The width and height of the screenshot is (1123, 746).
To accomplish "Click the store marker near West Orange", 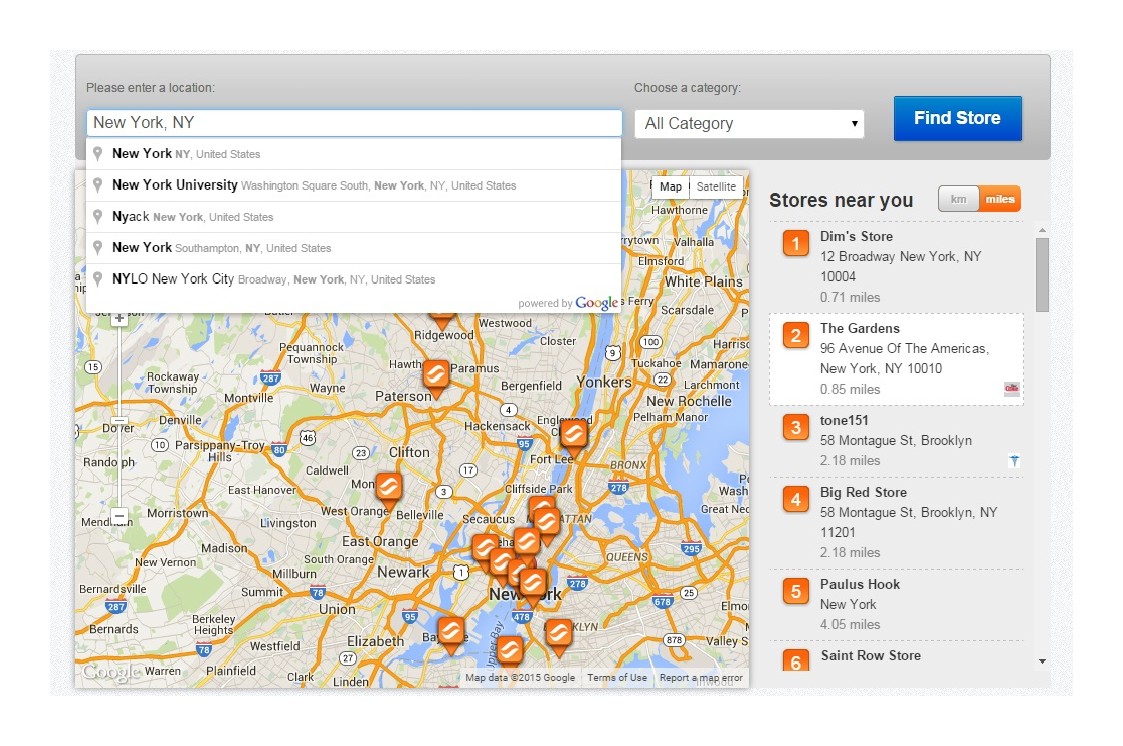I will 389,487.
